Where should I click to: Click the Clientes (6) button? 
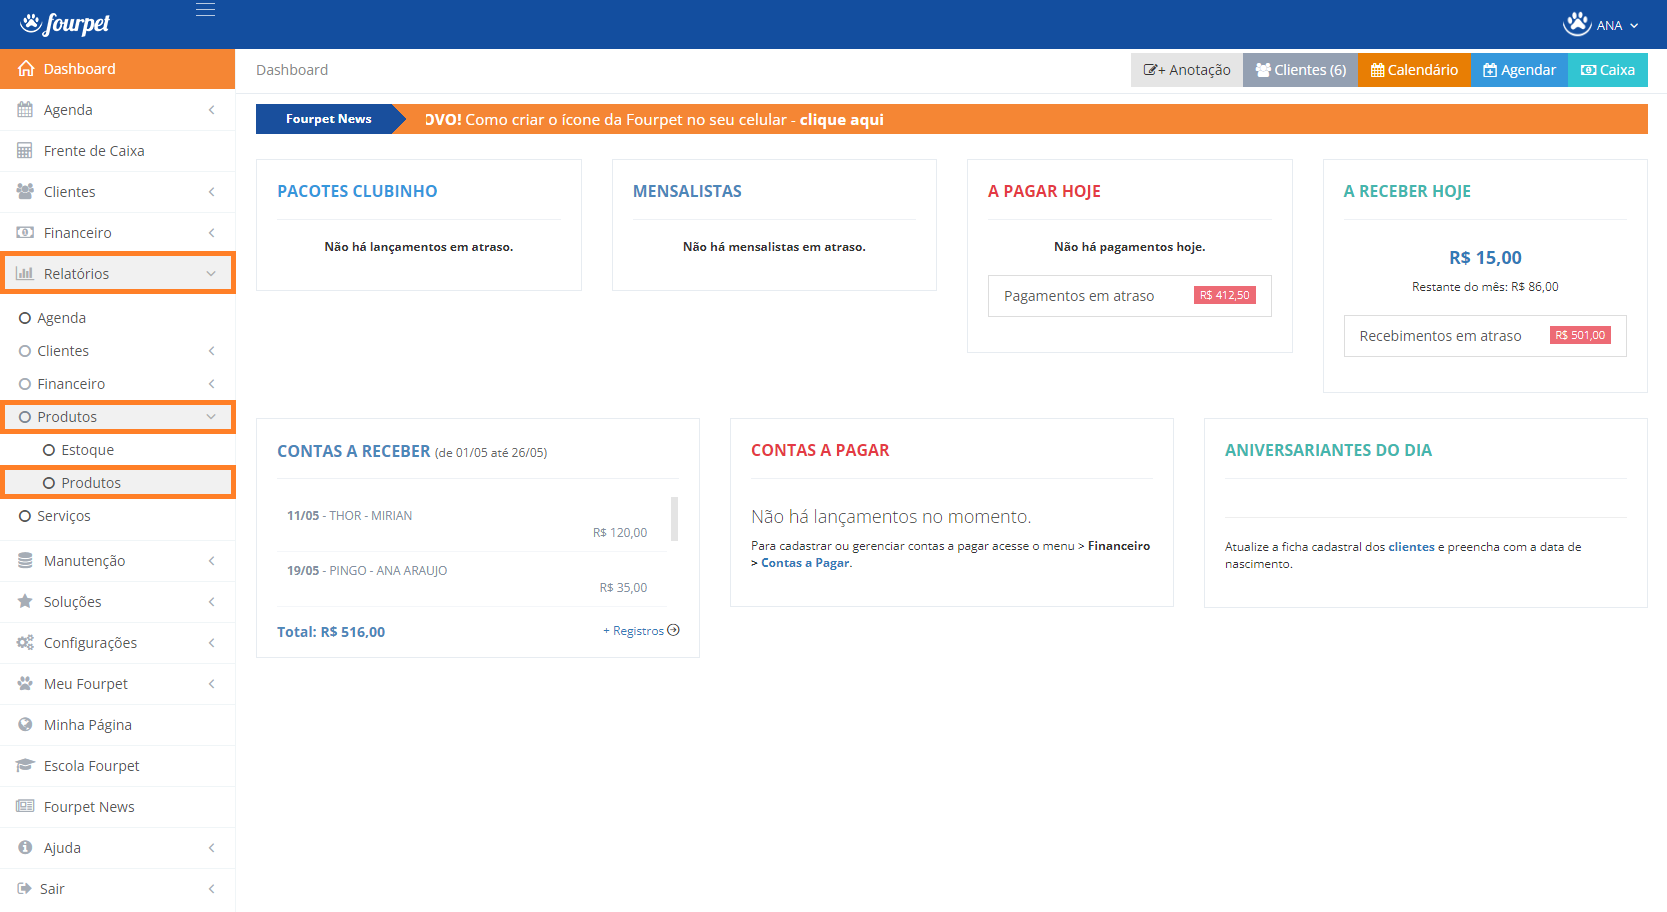pos(1300,70)
